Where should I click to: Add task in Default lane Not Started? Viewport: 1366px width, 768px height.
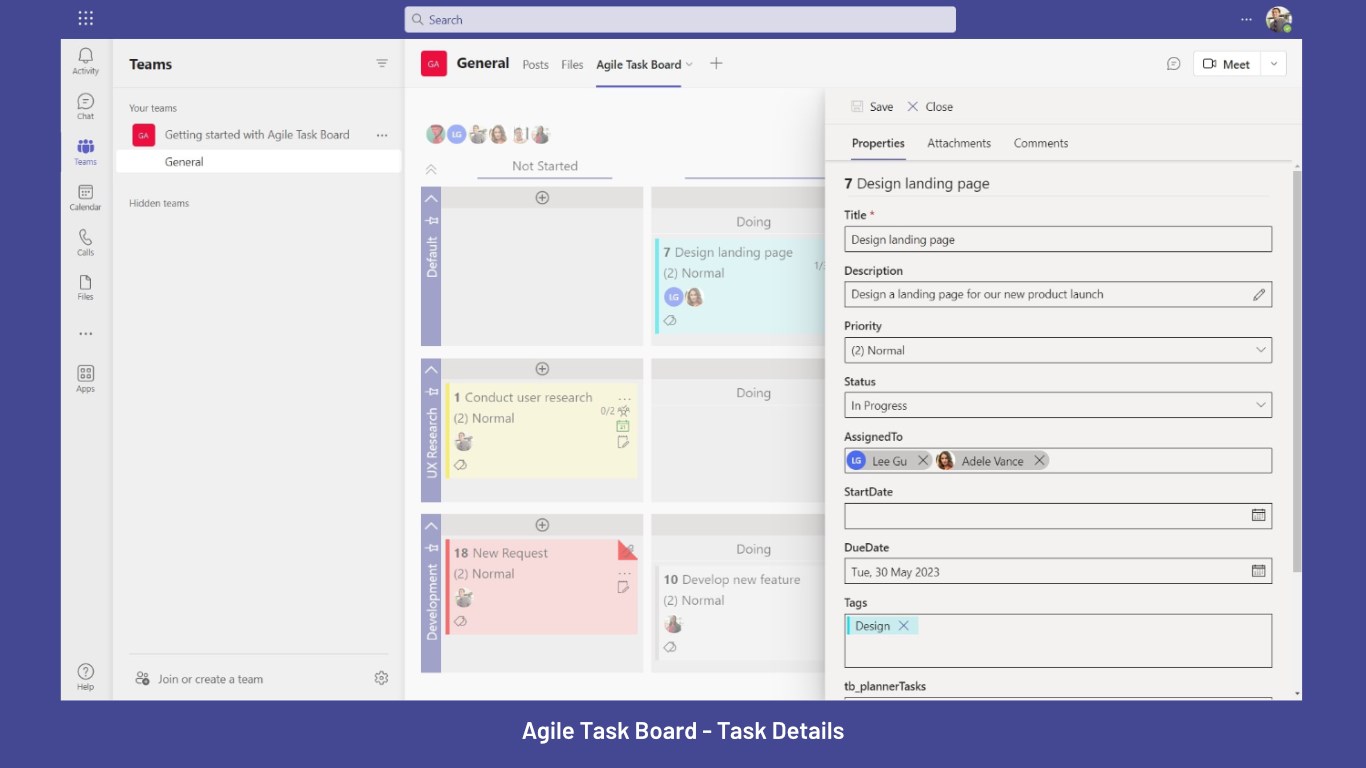(x=542, y=198)
